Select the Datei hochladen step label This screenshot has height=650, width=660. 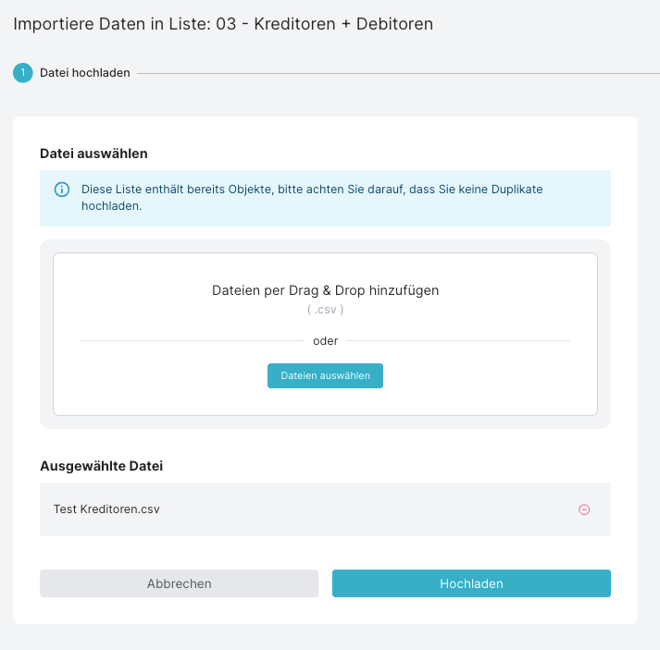click(85, 73)
